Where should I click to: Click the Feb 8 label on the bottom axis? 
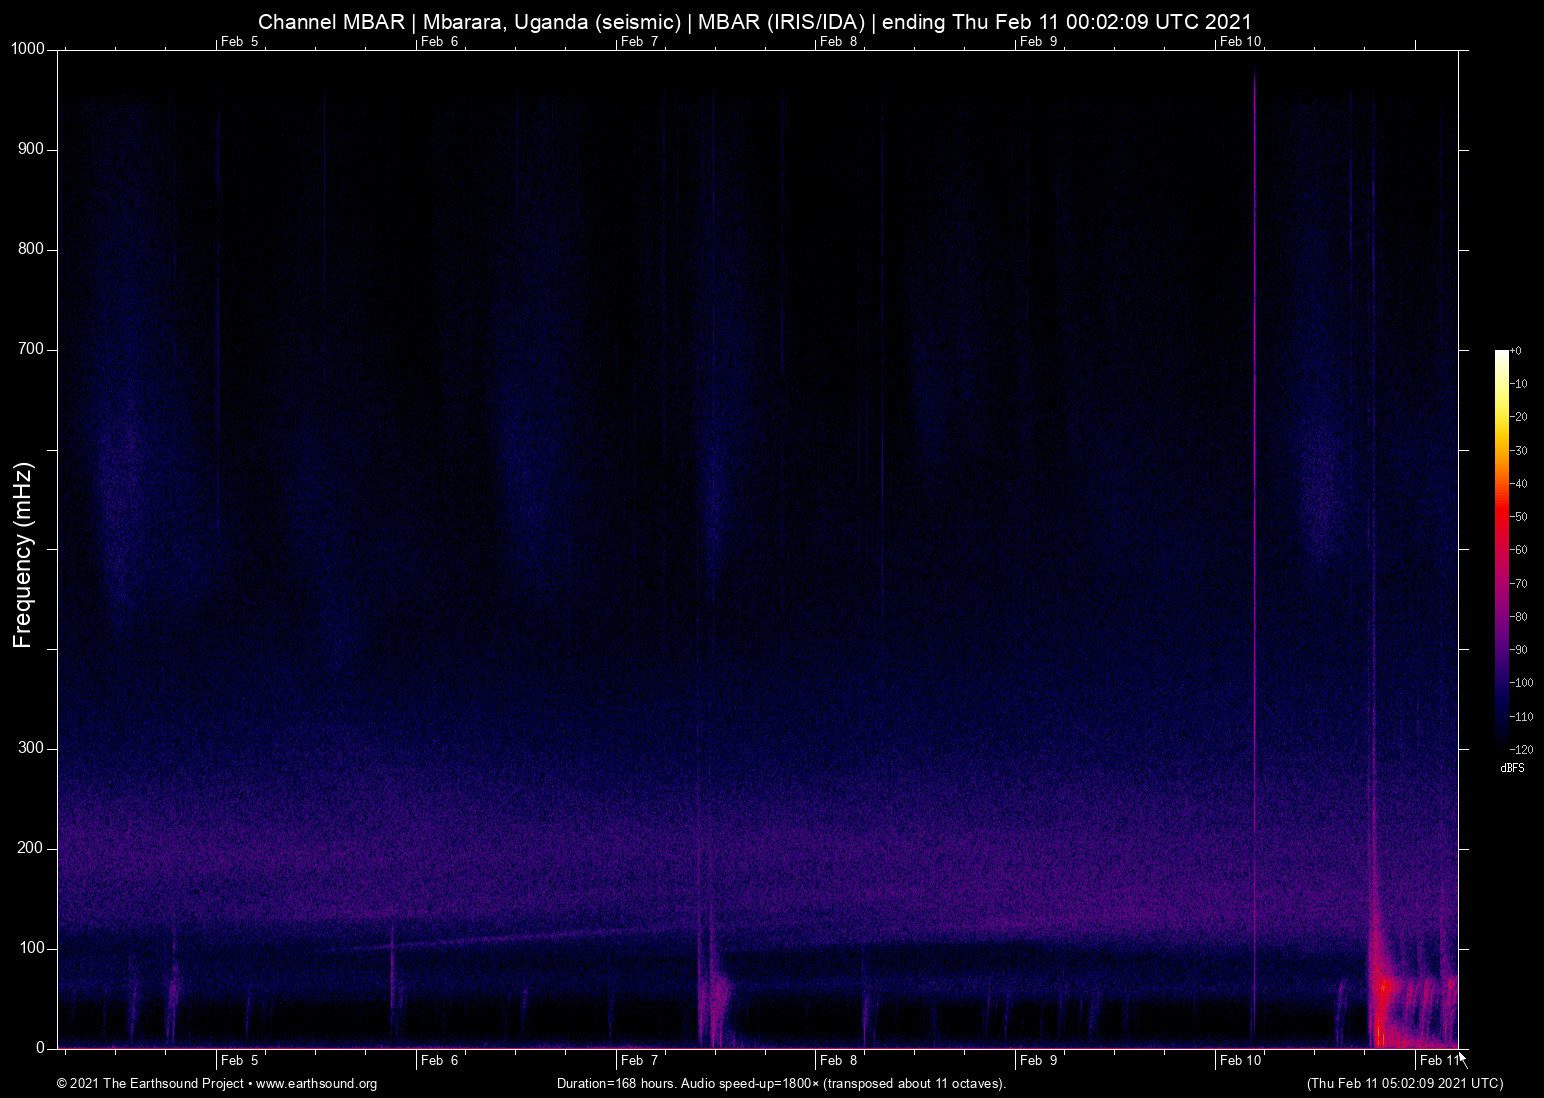pos(838,1060)
